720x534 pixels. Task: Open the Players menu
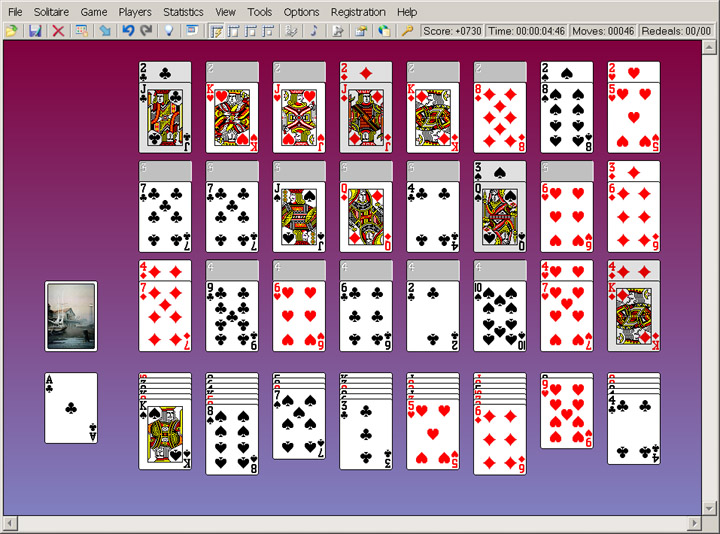point(135,12)
